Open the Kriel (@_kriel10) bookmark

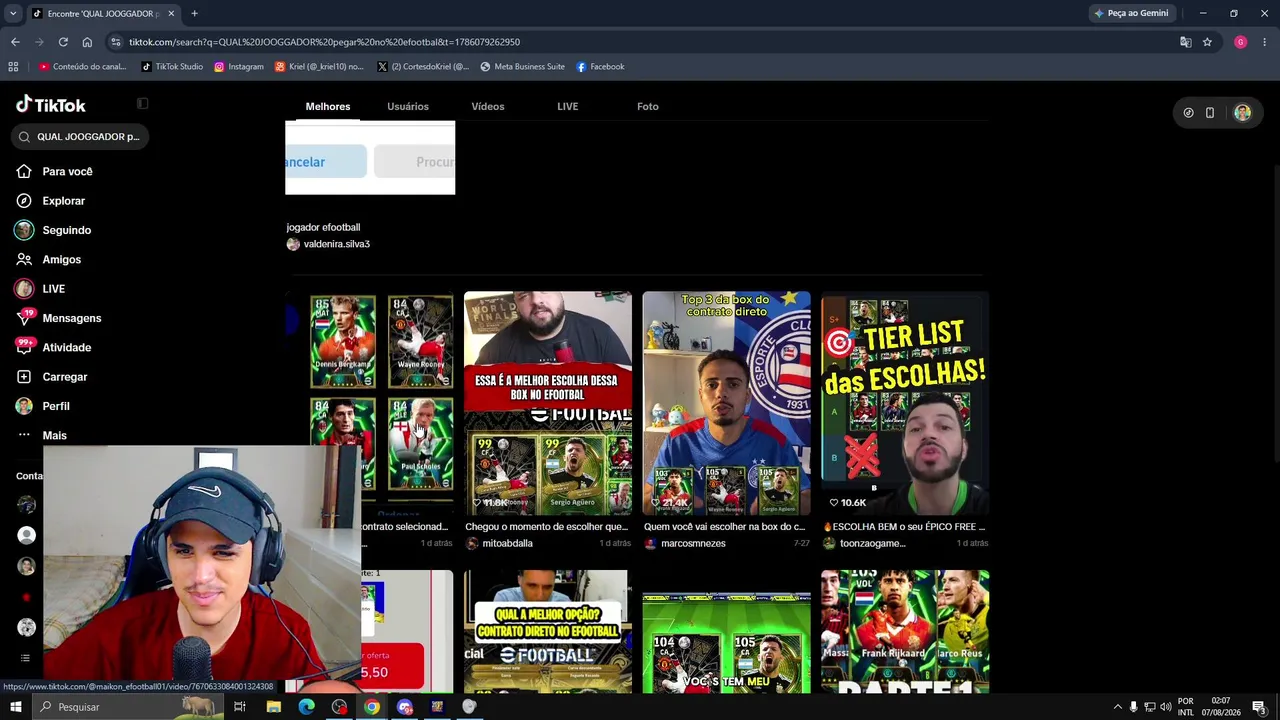click(319, 67)
